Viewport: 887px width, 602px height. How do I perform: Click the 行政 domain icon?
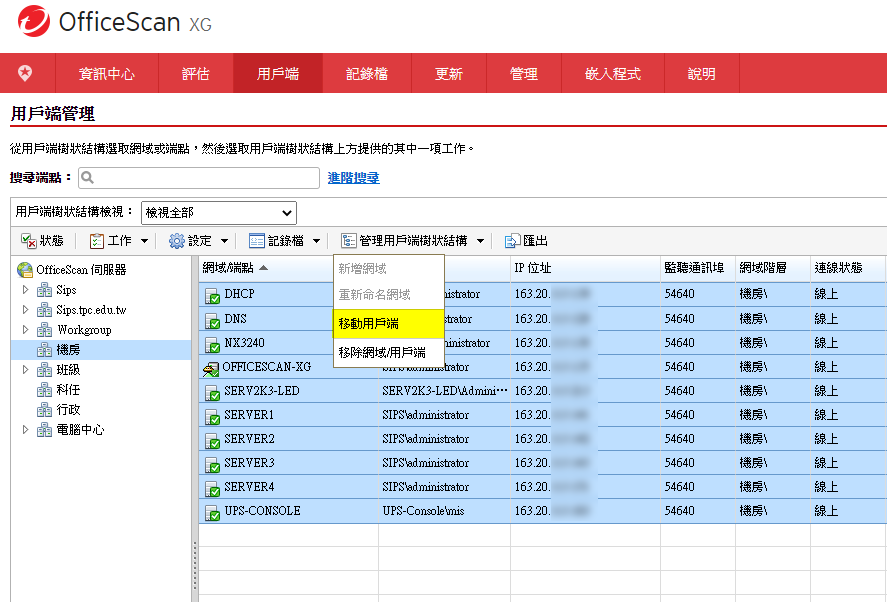(x=44, y=410)
